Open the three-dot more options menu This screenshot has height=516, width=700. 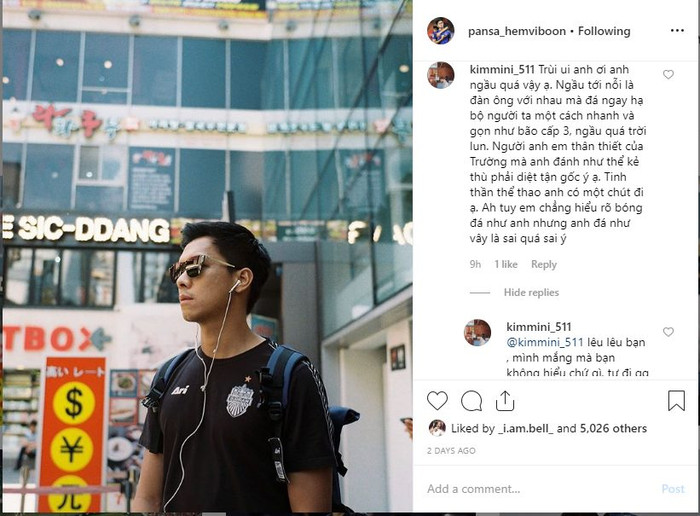coord(677,30)
